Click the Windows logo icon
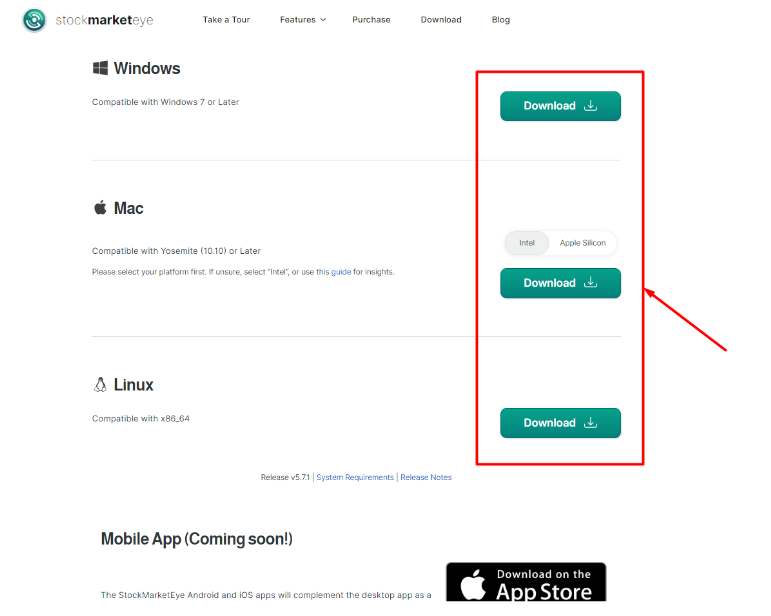Image resolution: width=771 pixels, height=616 pixels. point(100,68)
